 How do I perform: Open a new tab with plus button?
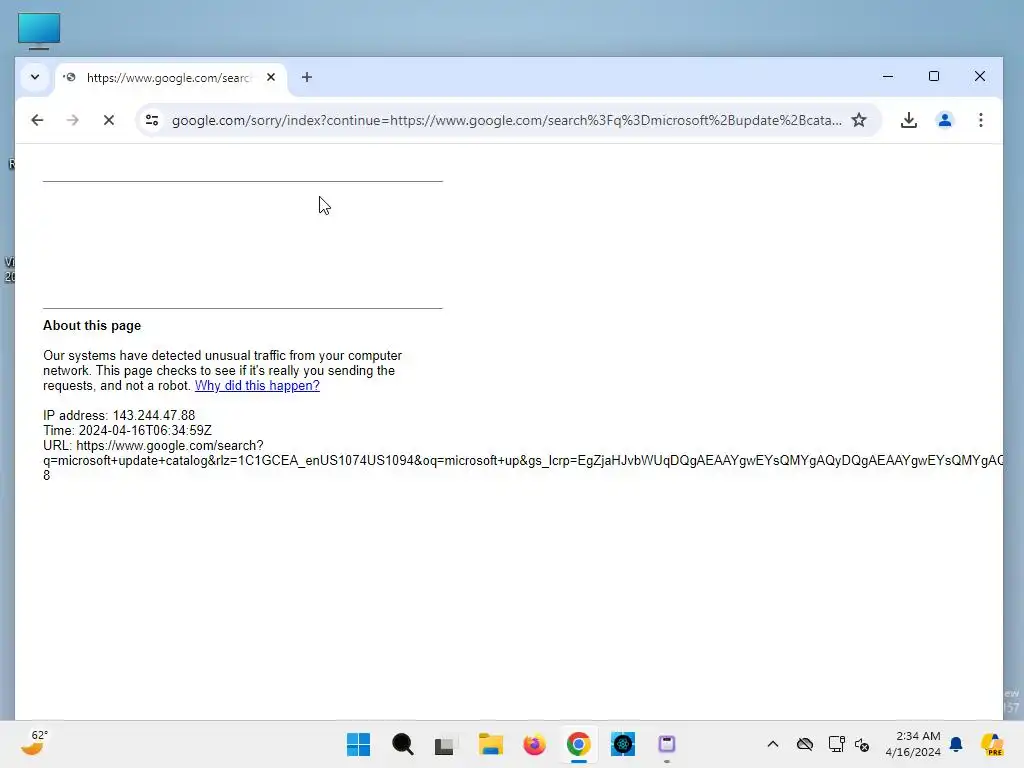pos(307,77)
